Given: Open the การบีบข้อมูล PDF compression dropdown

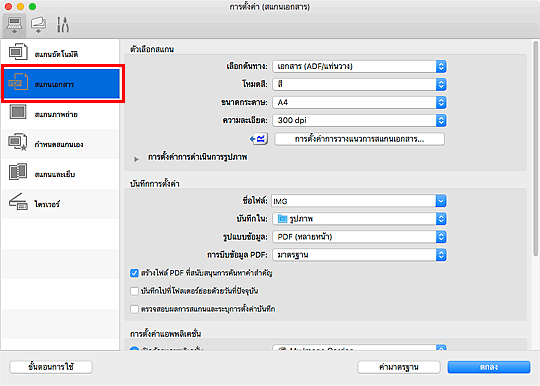Looking at the screenshot, I should pos(359,255).
